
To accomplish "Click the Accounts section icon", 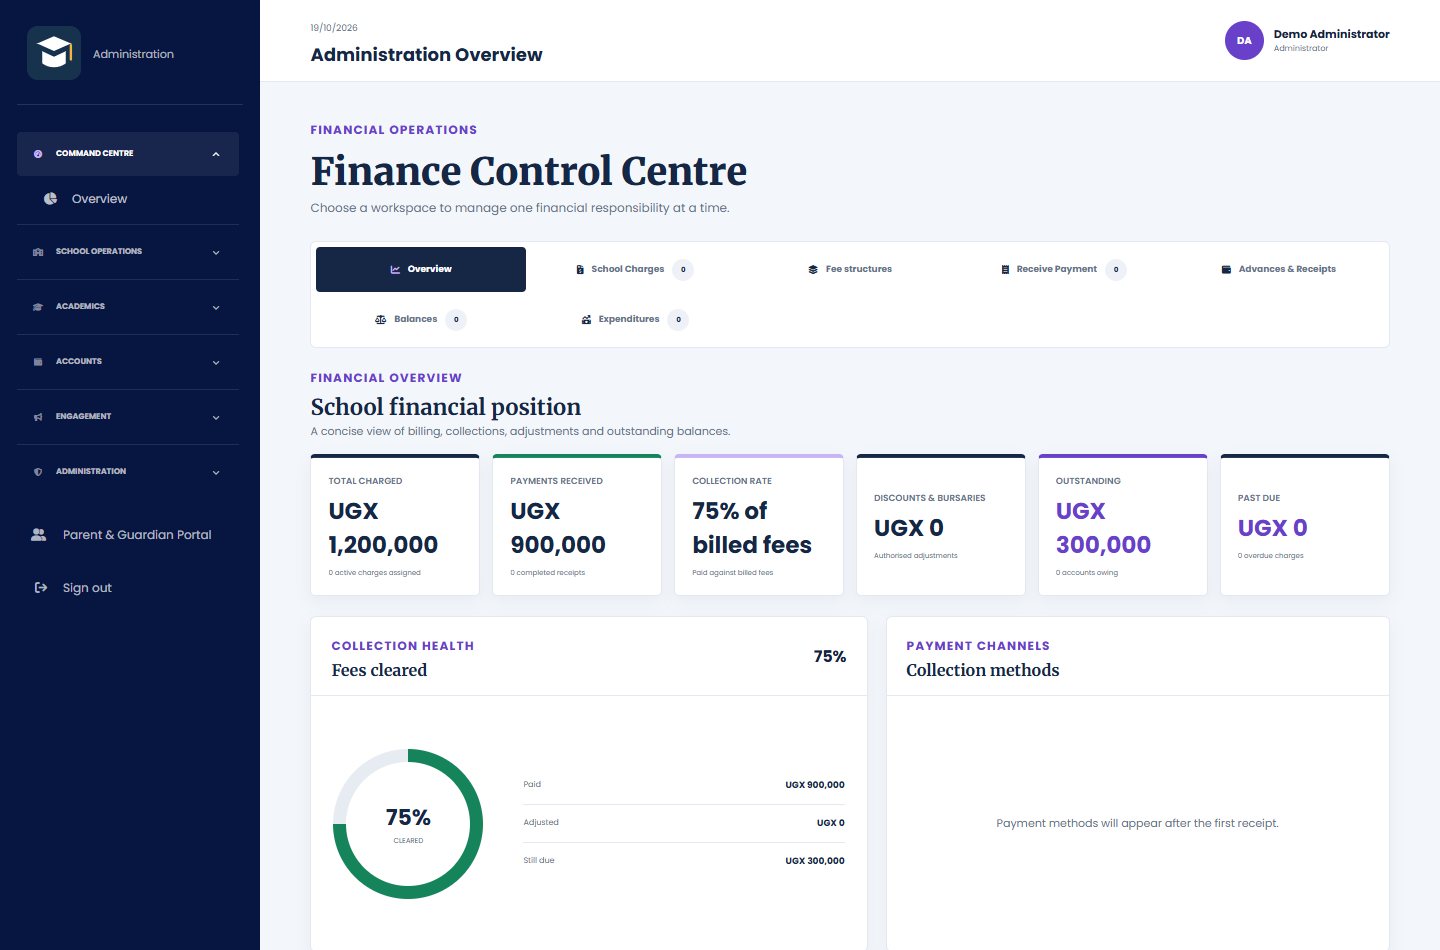I will 38,362.
